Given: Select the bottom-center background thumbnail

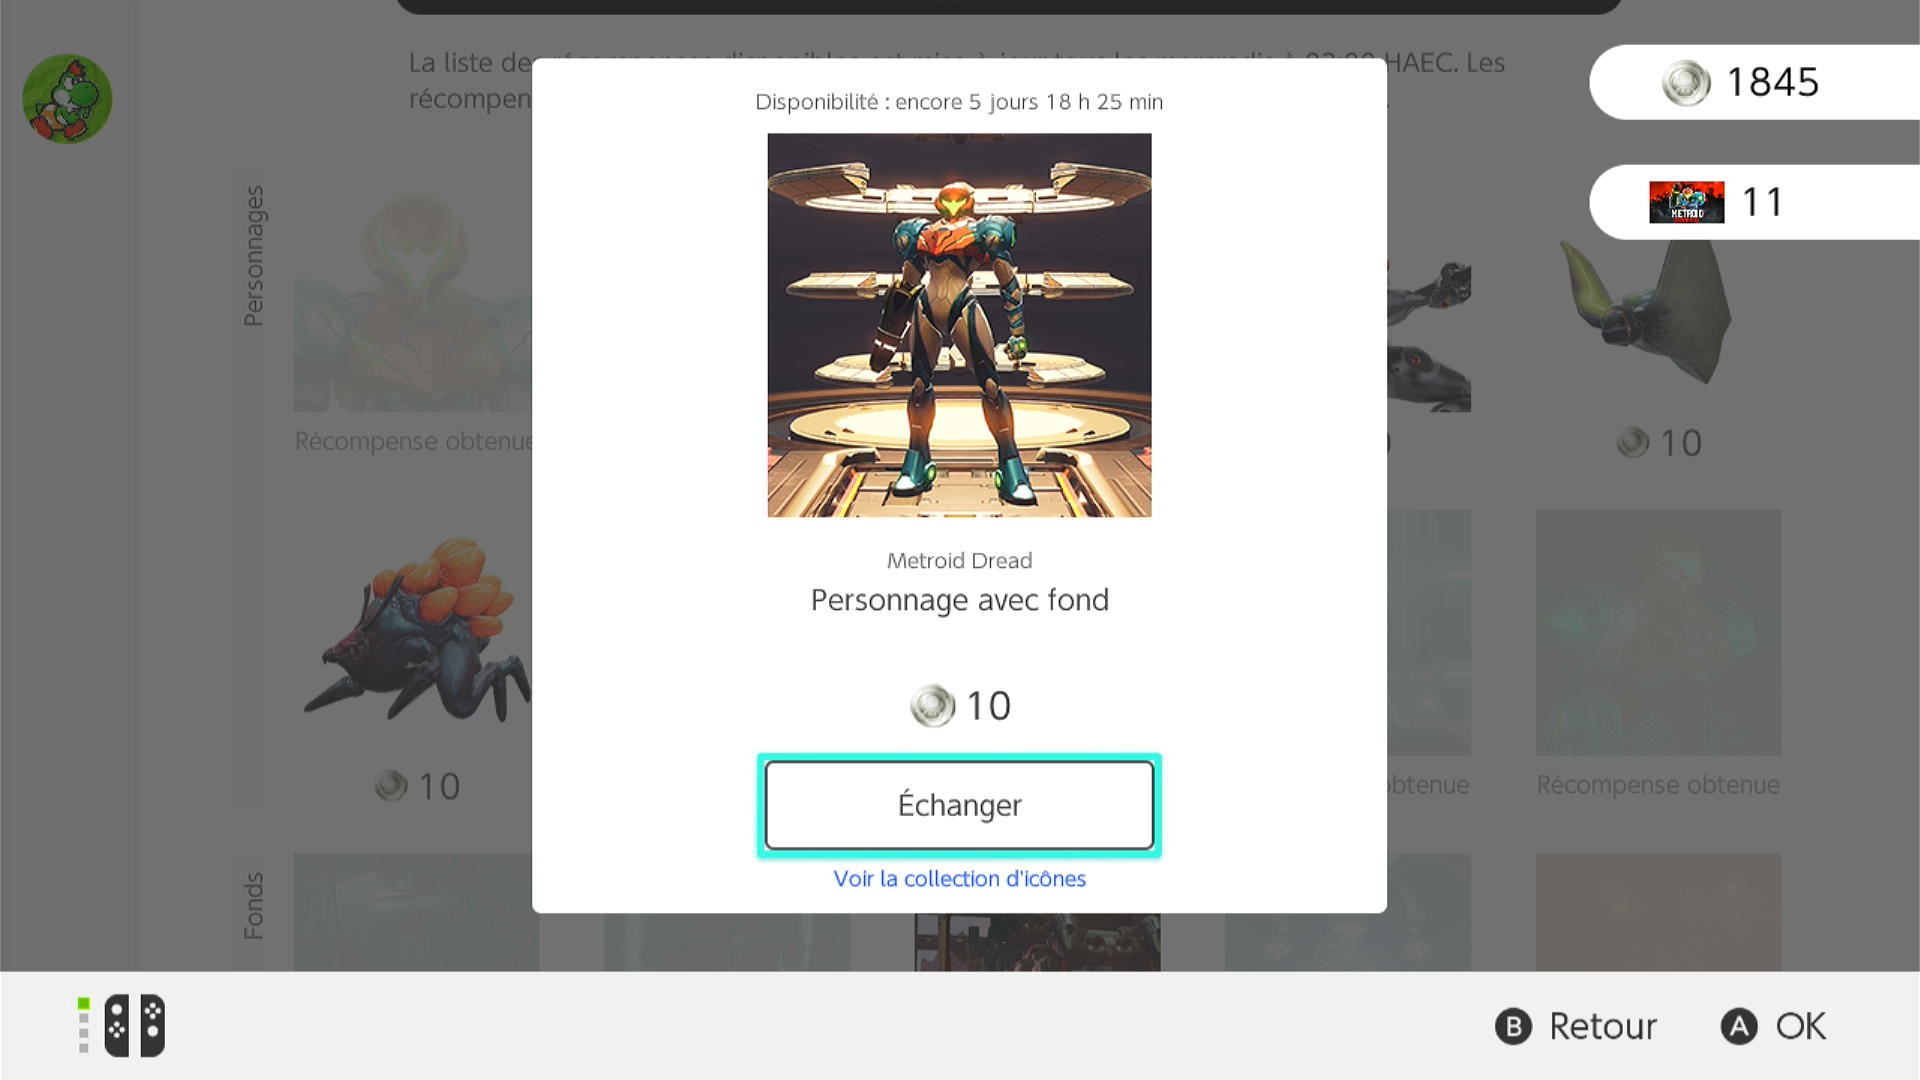Looking at the screenshot, I should pyautogui.click(x=1037, y=941).
